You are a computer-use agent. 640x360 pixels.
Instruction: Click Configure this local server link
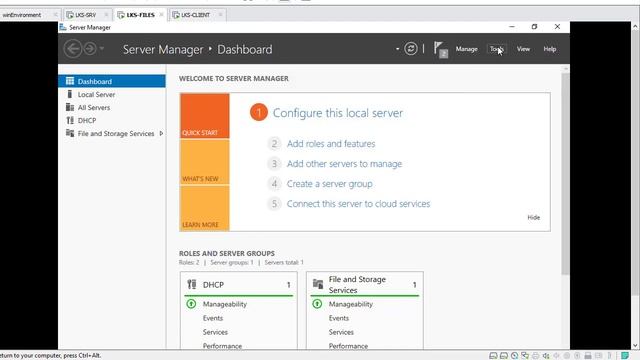pyautogui.click(x=338, y=113)
